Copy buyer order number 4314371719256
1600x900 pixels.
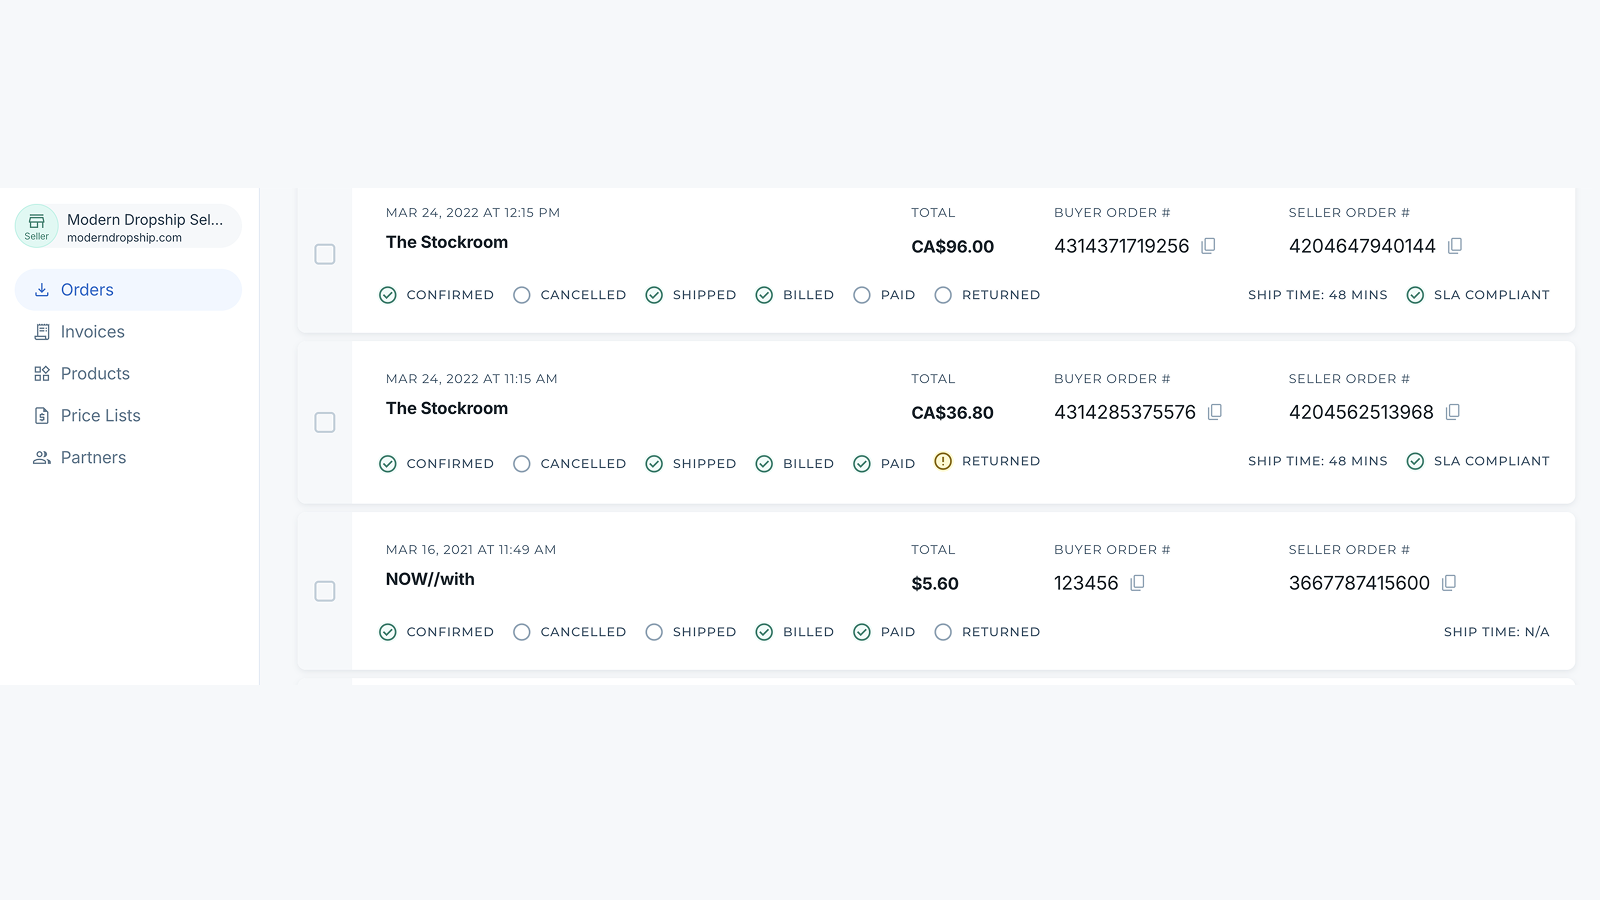[1208, 246]
